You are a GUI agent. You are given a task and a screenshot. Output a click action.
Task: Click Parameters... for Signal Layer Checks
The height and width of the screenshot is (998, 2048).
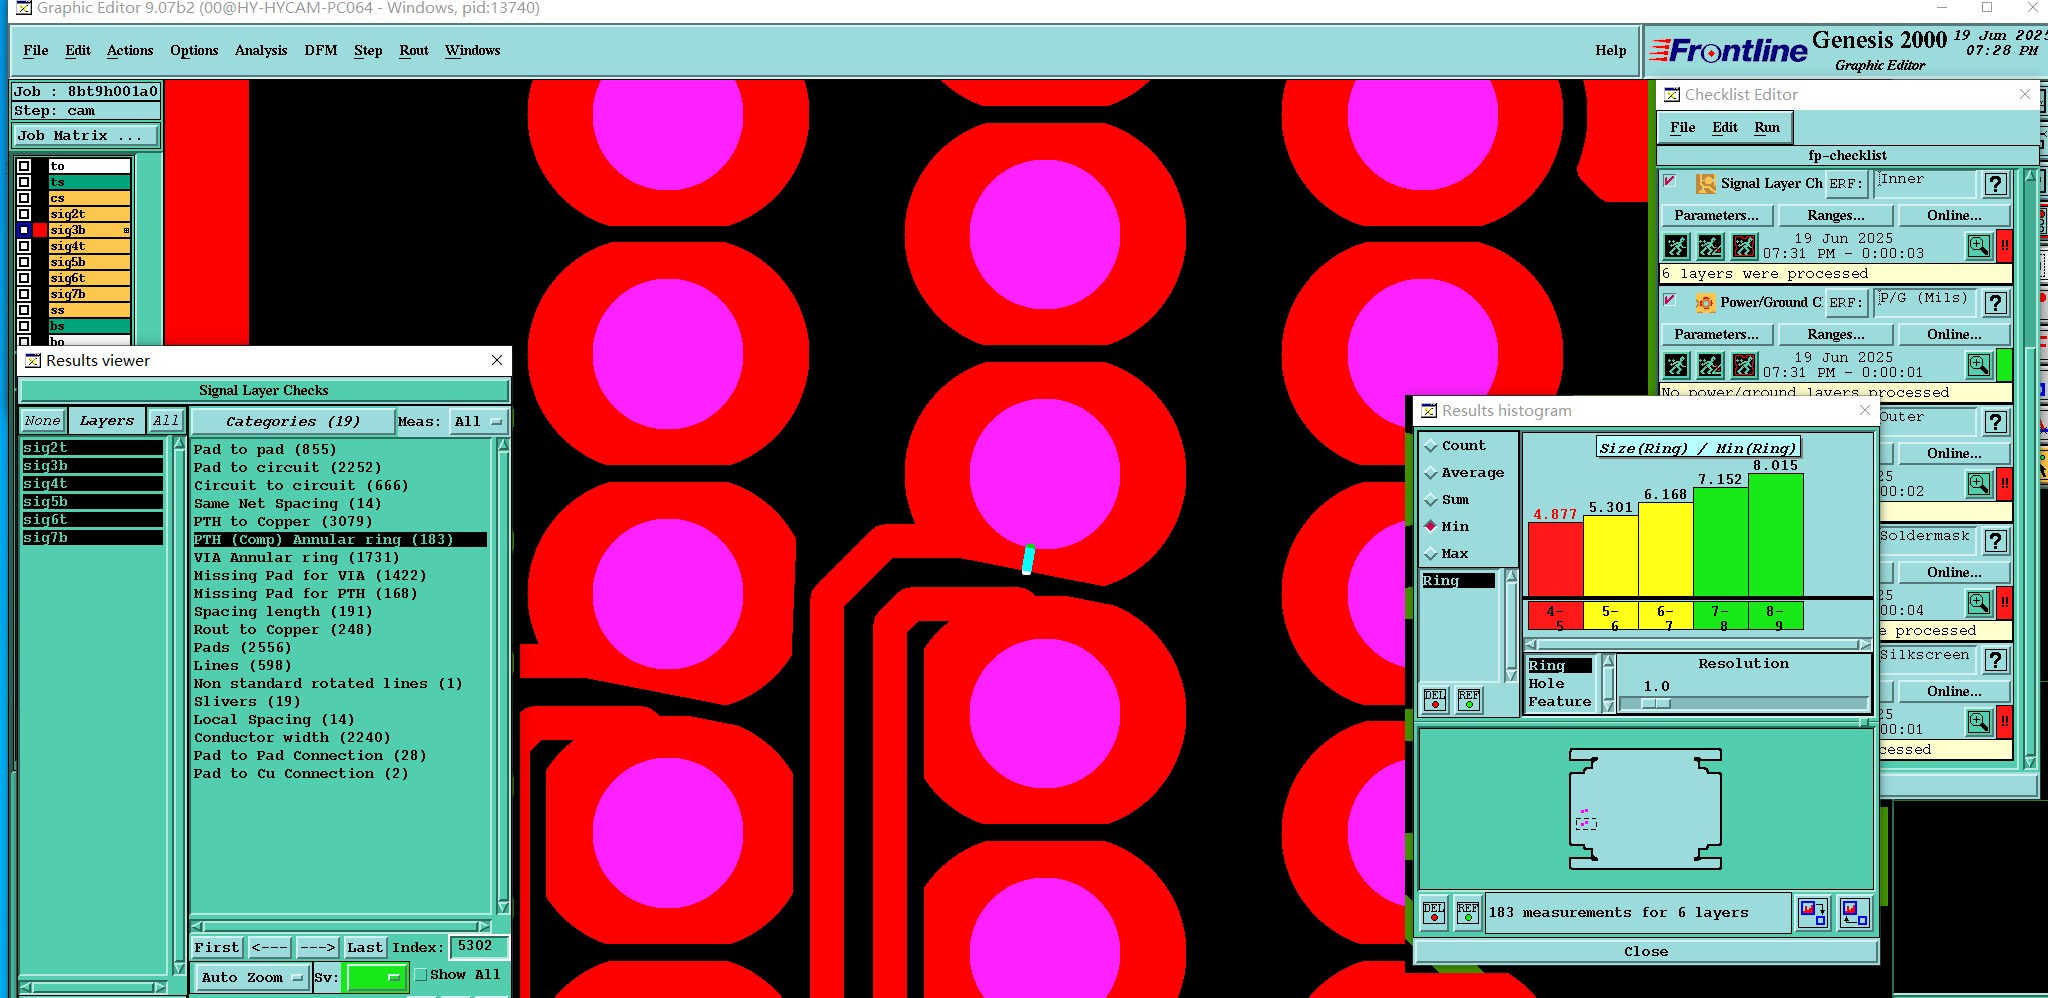[x=1716, y=216]
